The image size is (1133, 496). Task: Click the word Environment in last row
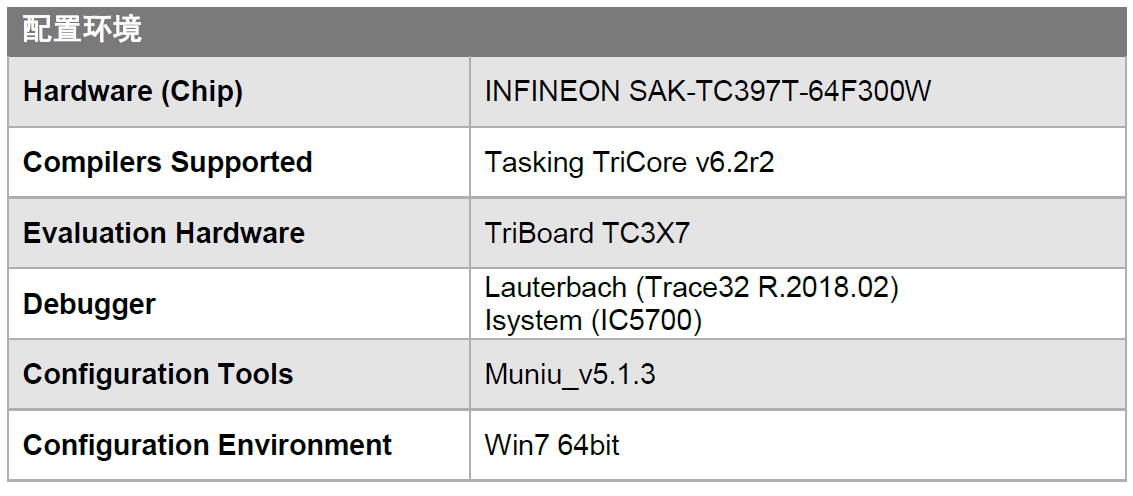pos(305,445)
